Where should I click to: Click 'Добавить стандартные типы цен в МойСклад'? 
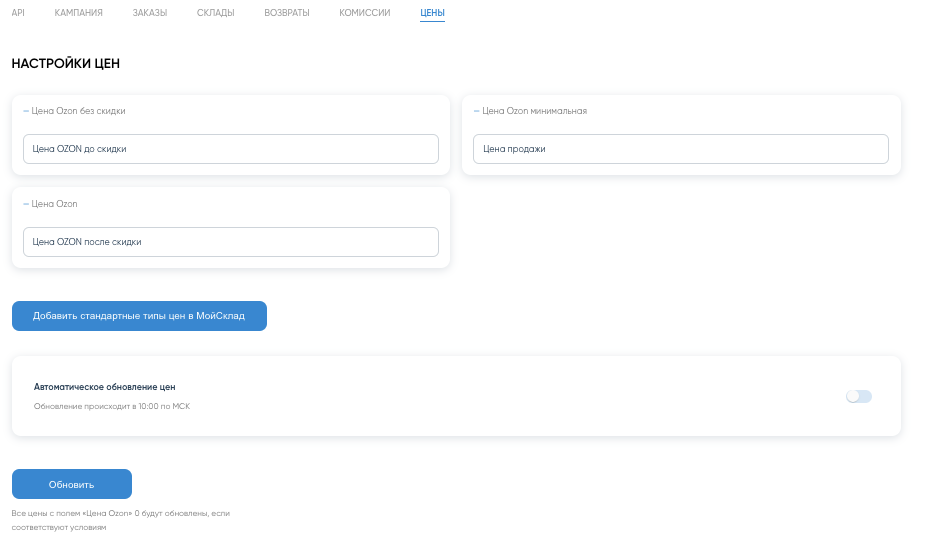pos(139,316)
